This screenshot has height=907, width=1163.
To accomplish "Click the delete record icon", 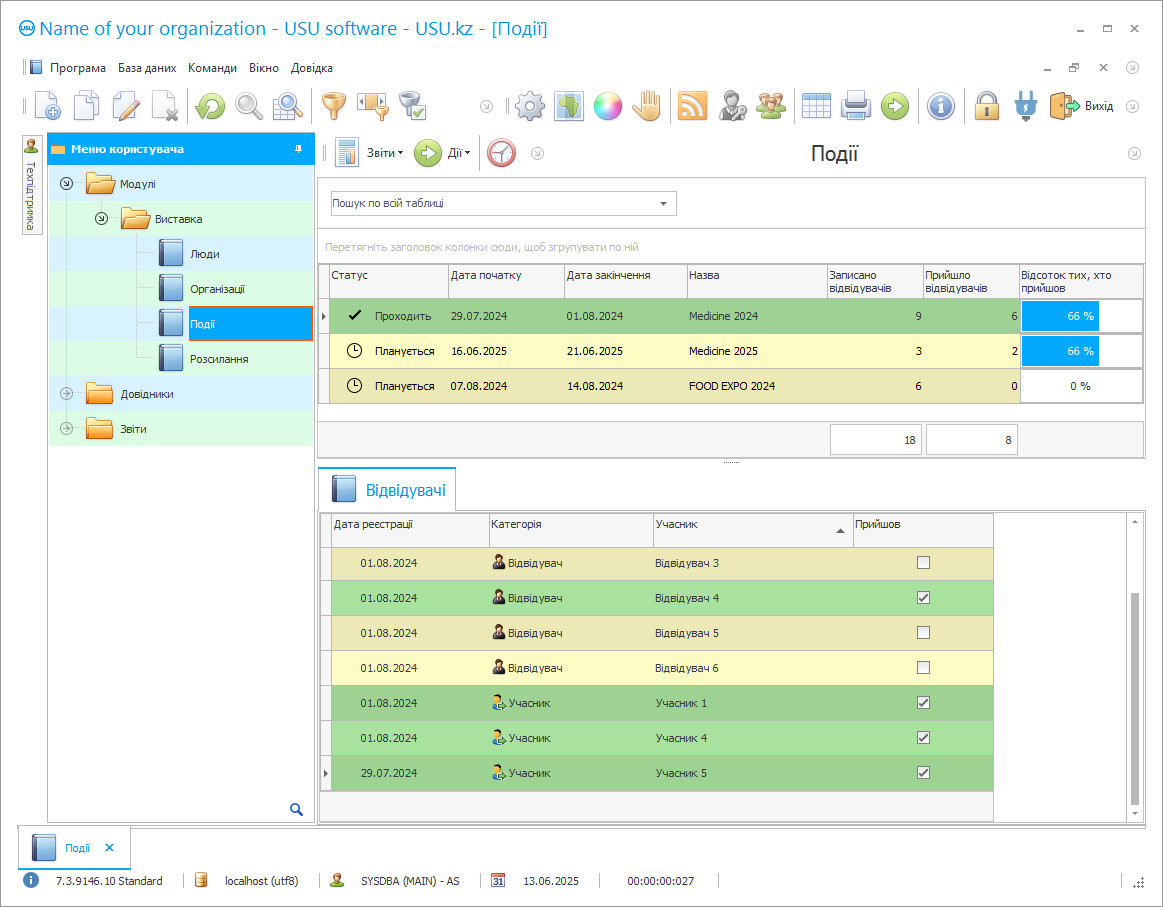I will [165, 106].
